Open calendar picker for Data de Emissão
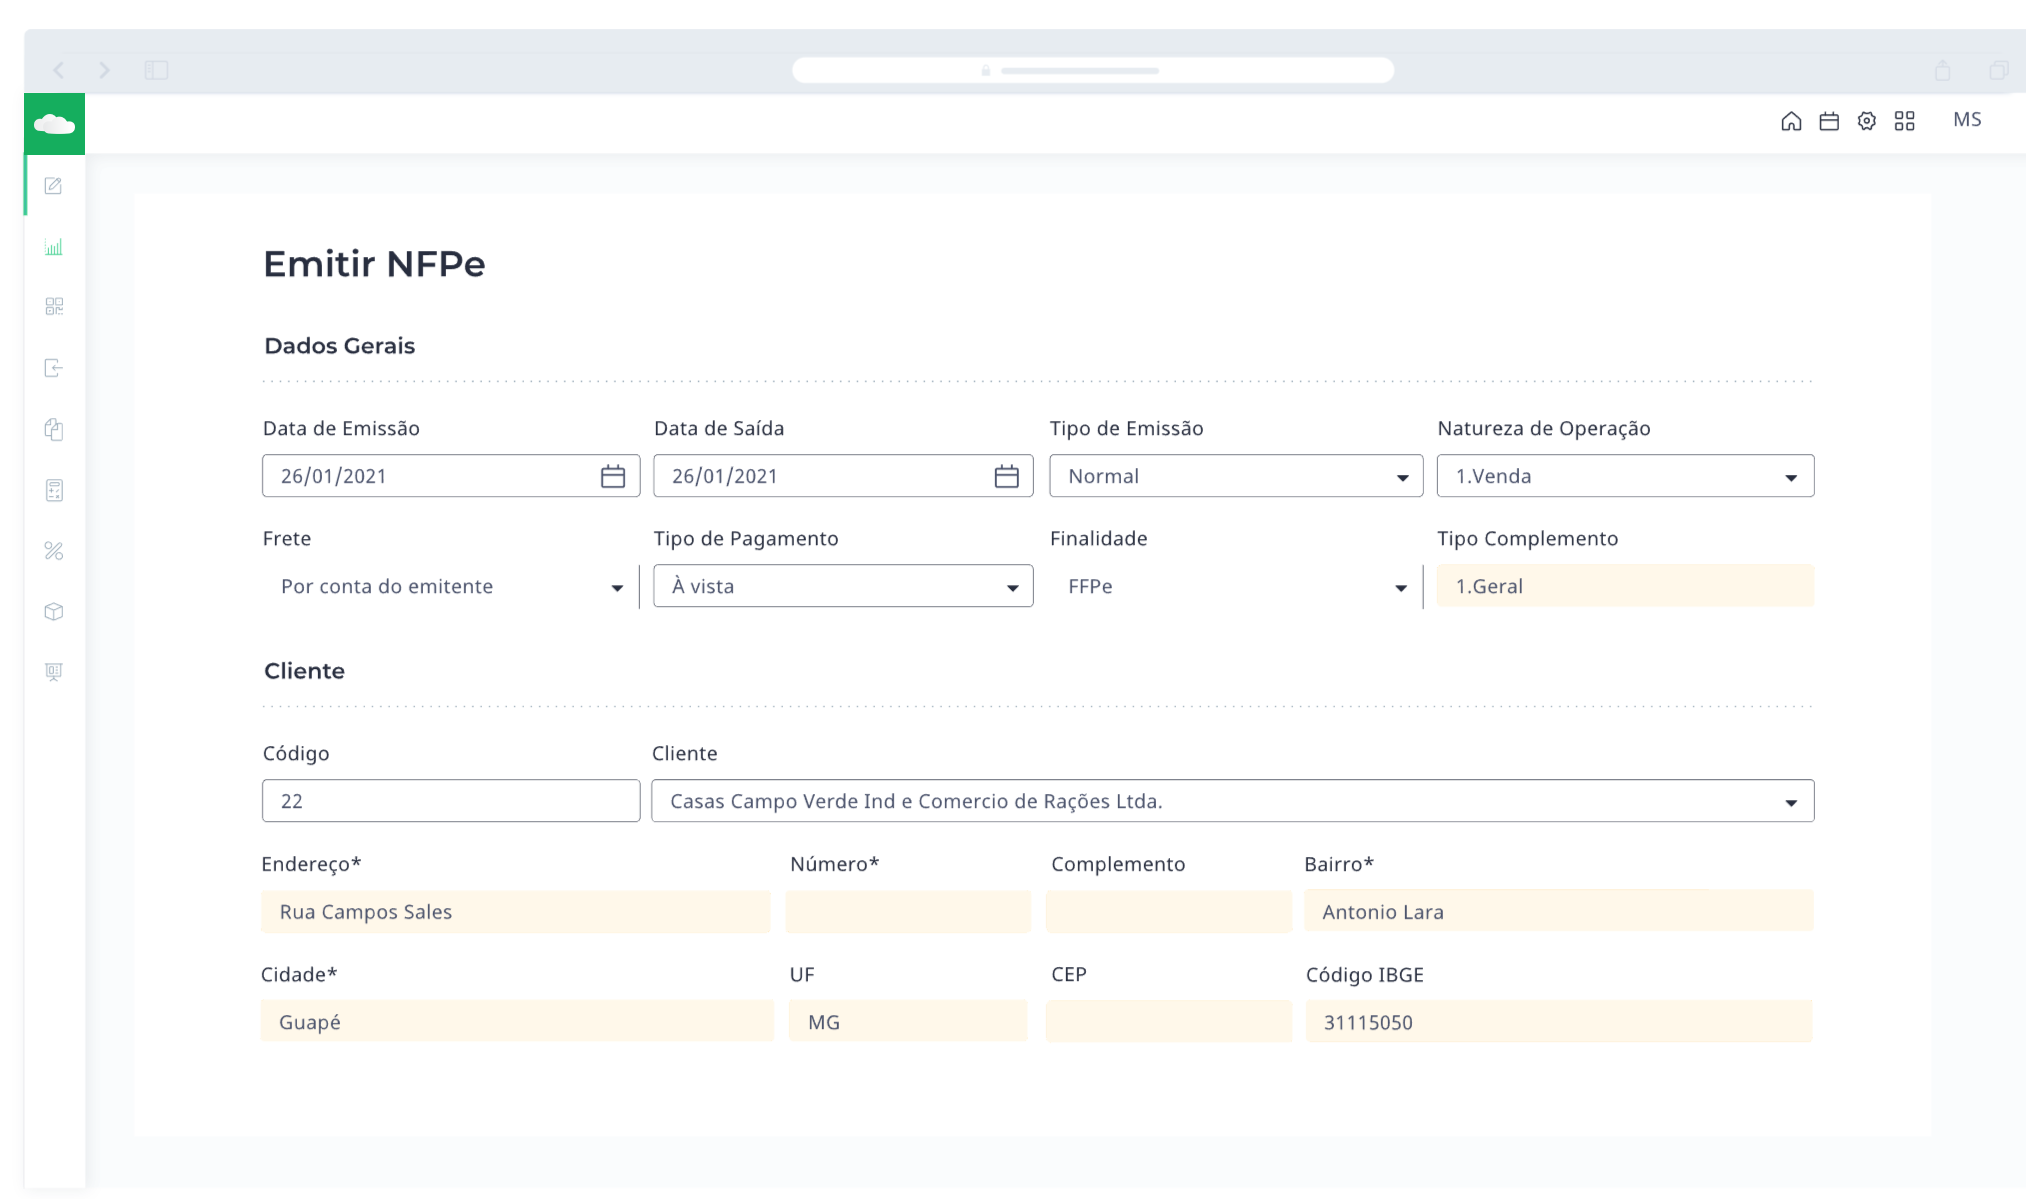 click(x=612, y=476)
